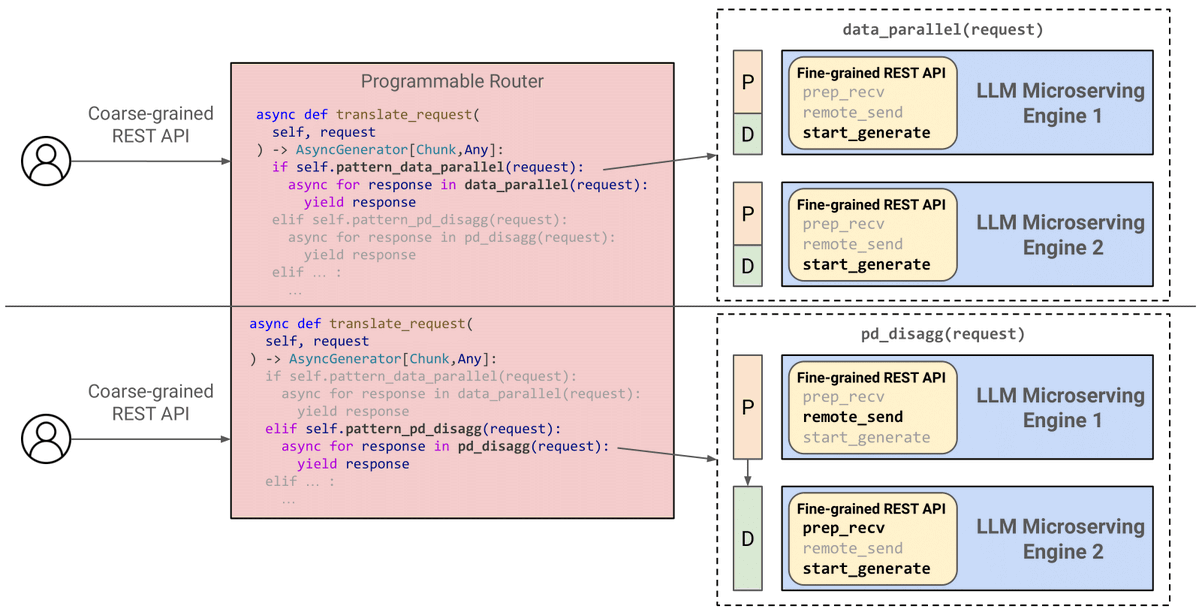Click "Fine-grained REST API" heading in pd_disagg Engine 1
1199x612 pixels.
871,377
